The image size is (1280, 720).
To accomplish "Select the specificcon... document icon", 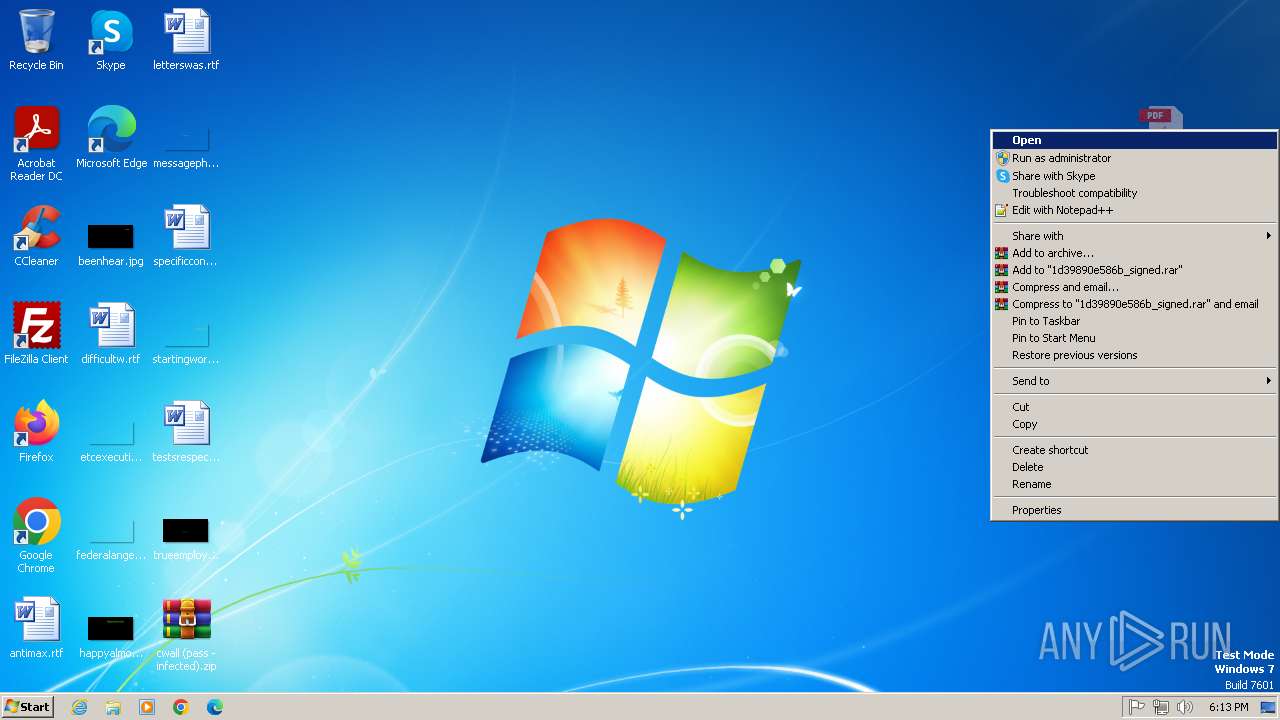I will (186, 236).
